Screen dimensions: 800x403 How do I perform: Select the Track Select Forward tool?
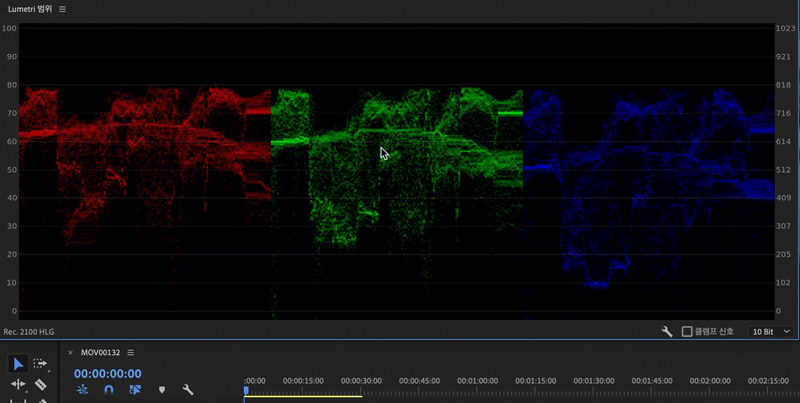pyautogui.click(x=41, y=364)
